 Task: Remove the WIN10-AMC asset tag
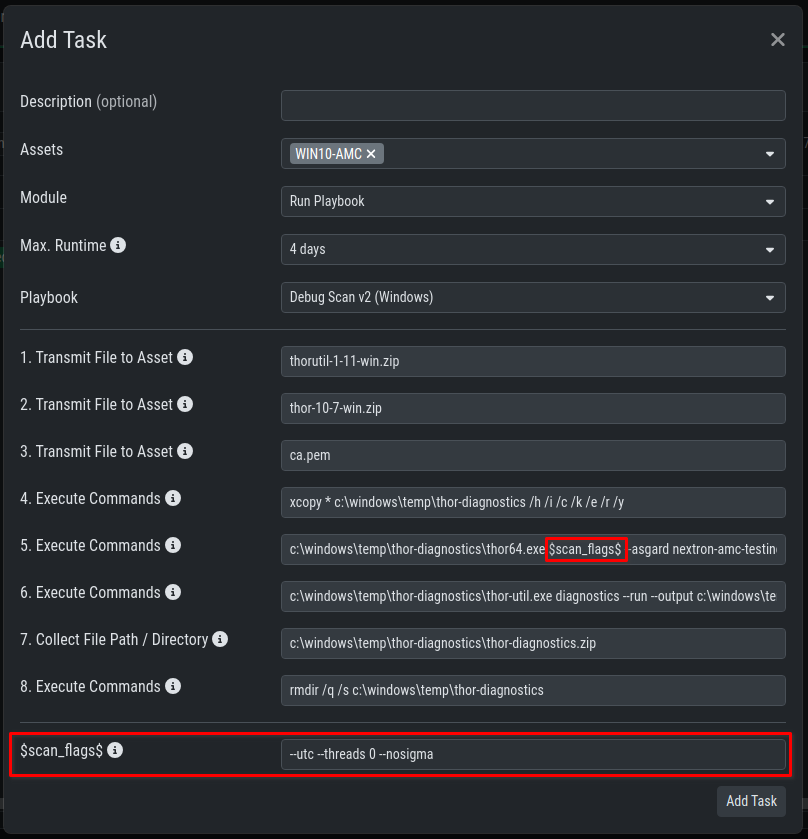(371, 153)
